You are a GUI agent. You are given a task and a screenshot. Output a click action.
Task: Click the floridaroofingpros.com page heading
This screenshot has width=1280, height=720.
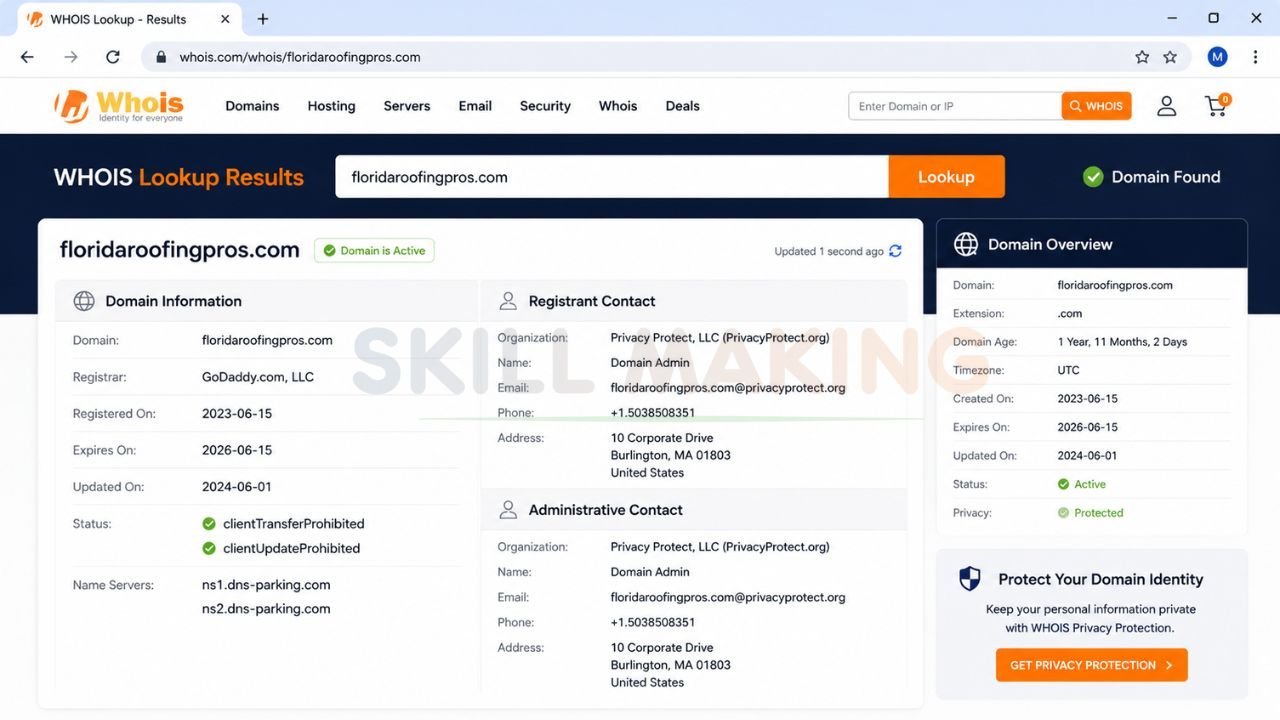(180, 250)
